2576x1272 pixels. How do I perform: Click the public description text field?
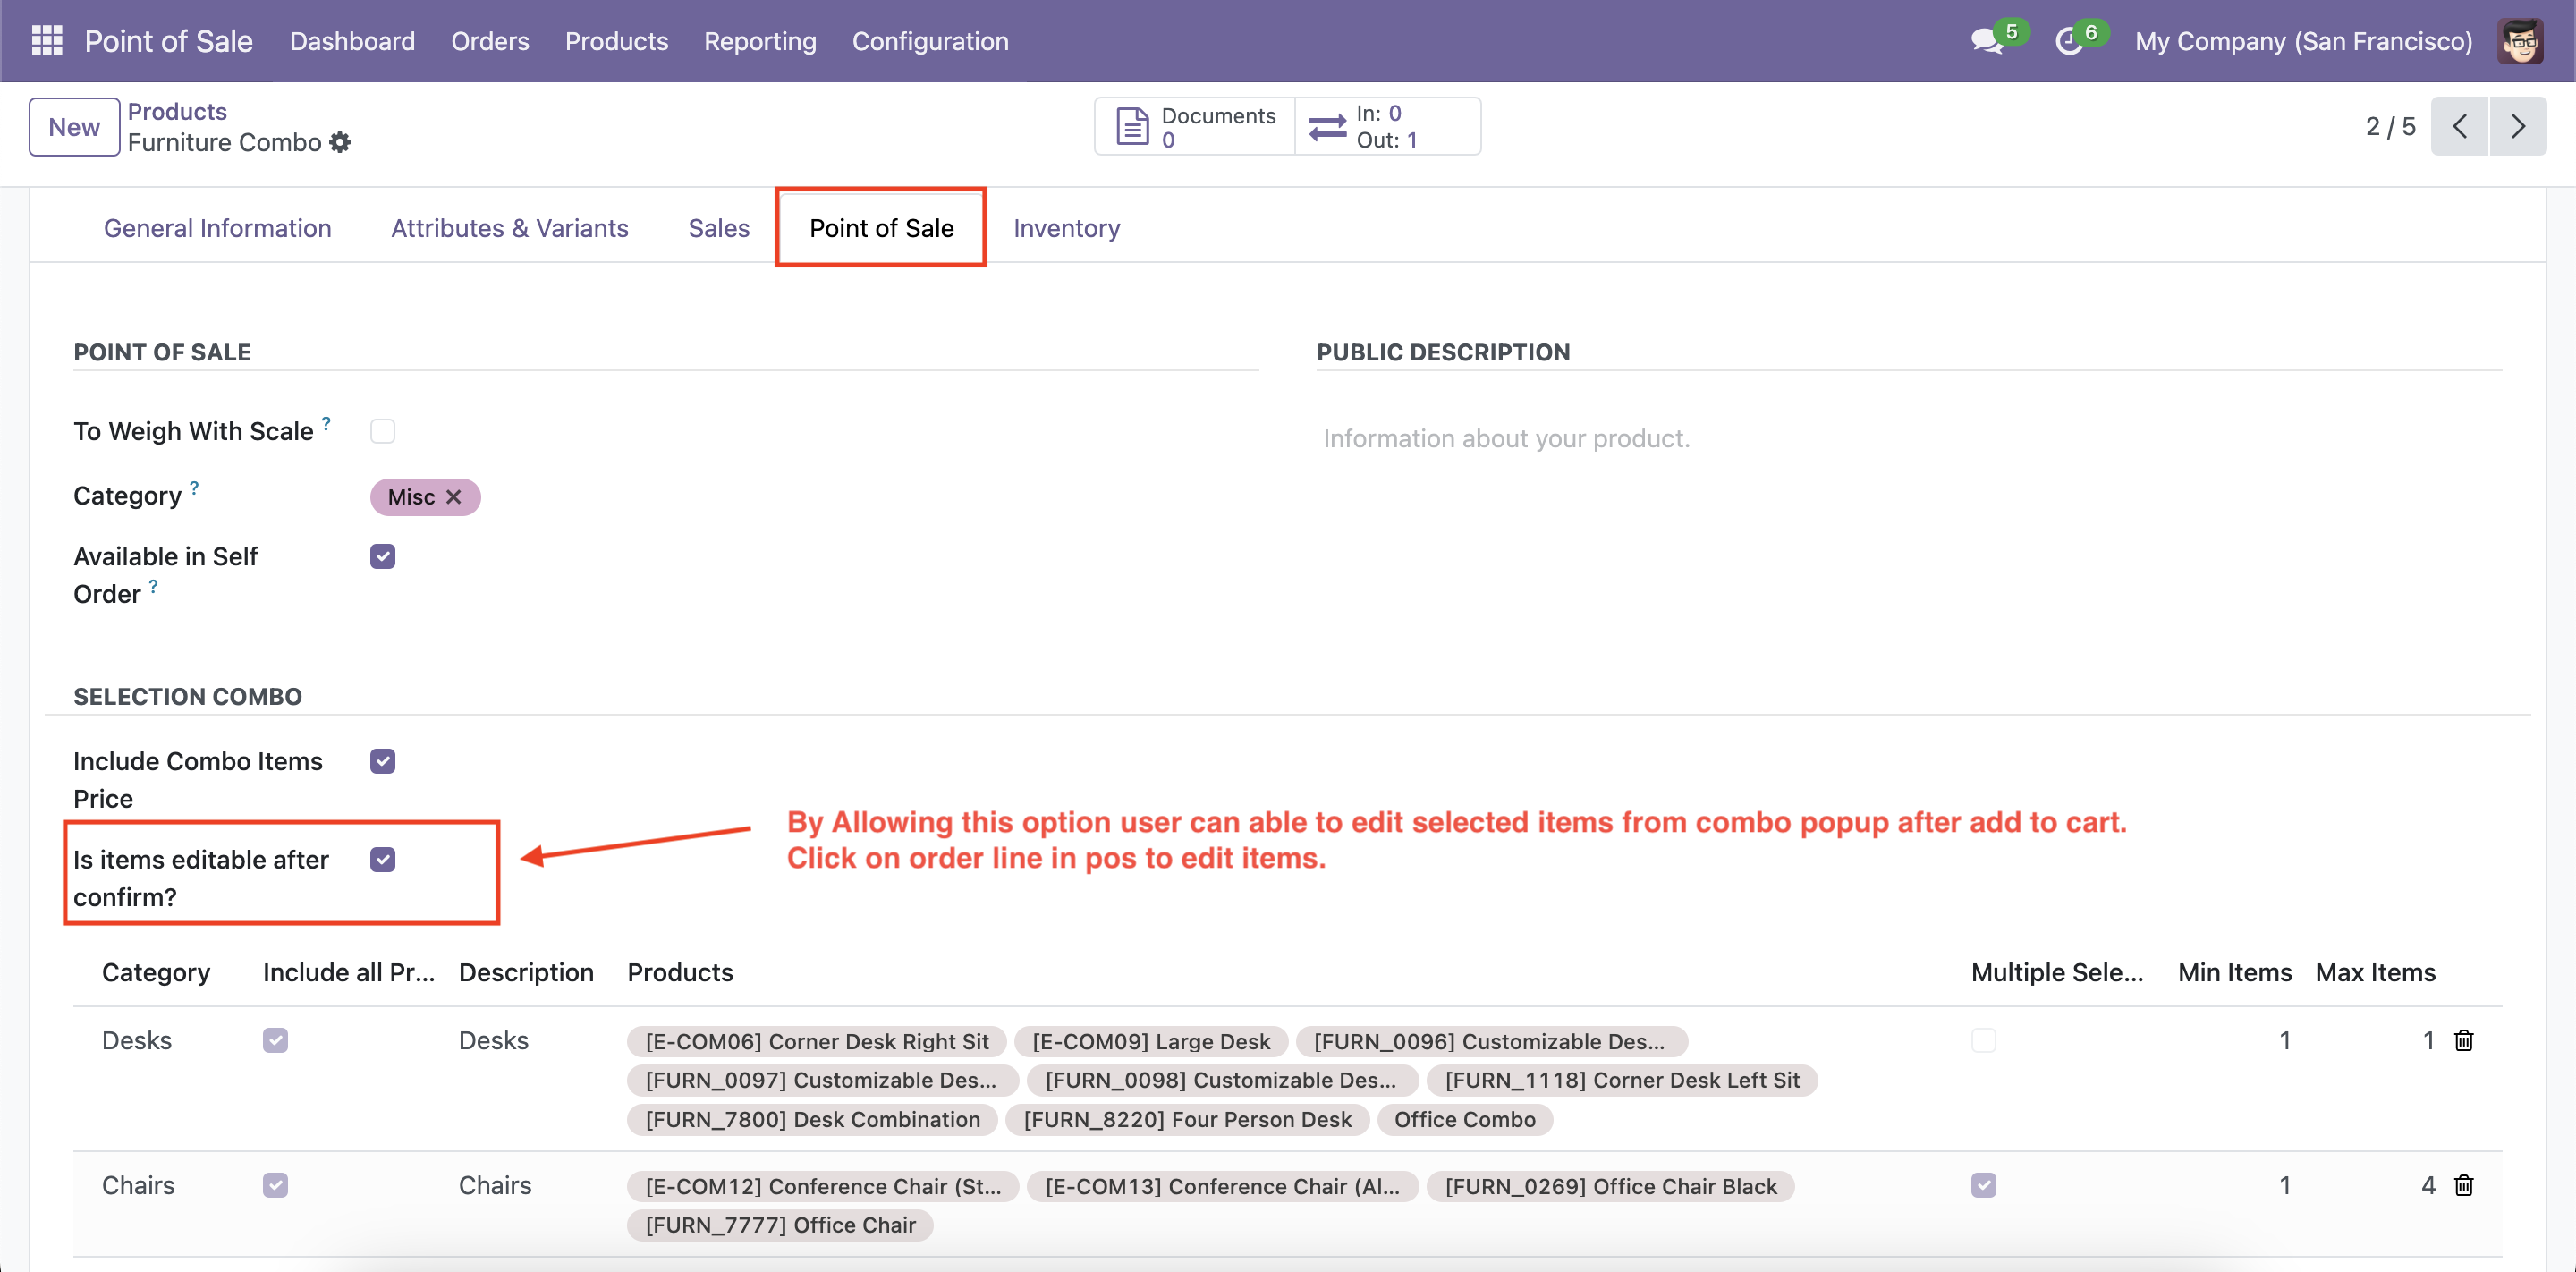[x=1505, y=439]
